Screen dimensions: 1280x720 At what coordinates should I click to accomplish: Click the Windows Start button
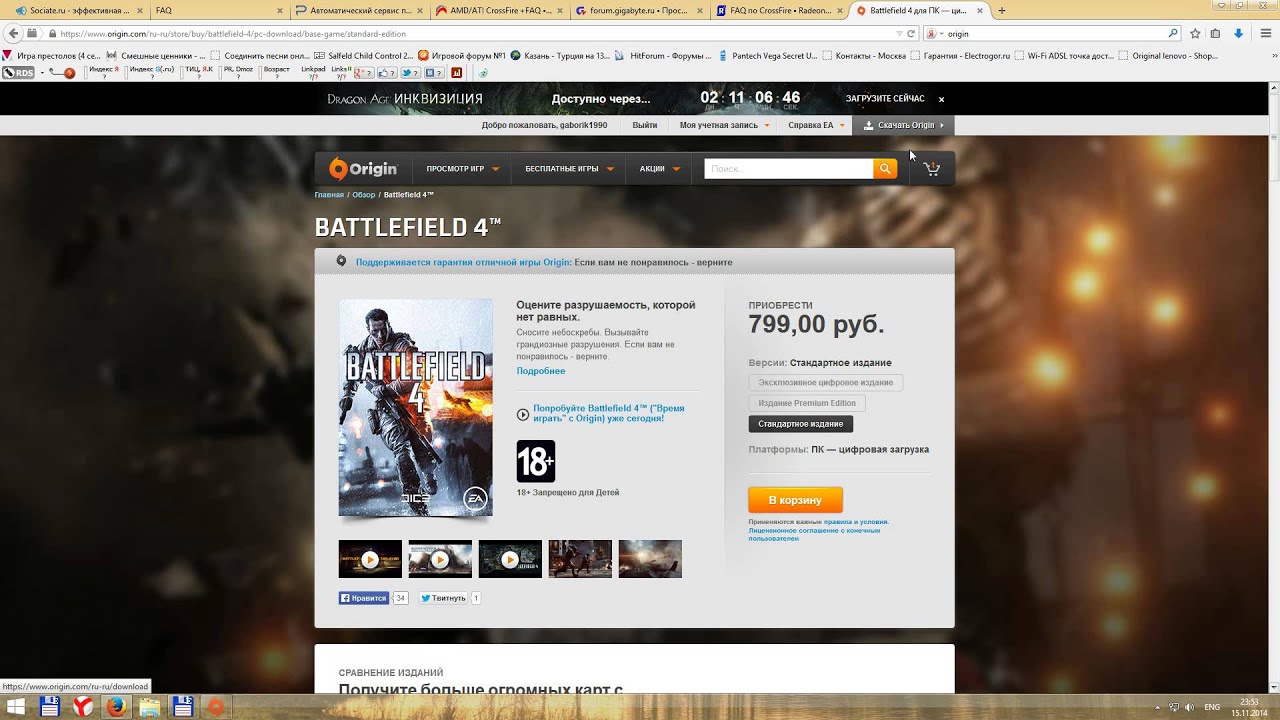(16, 707)
